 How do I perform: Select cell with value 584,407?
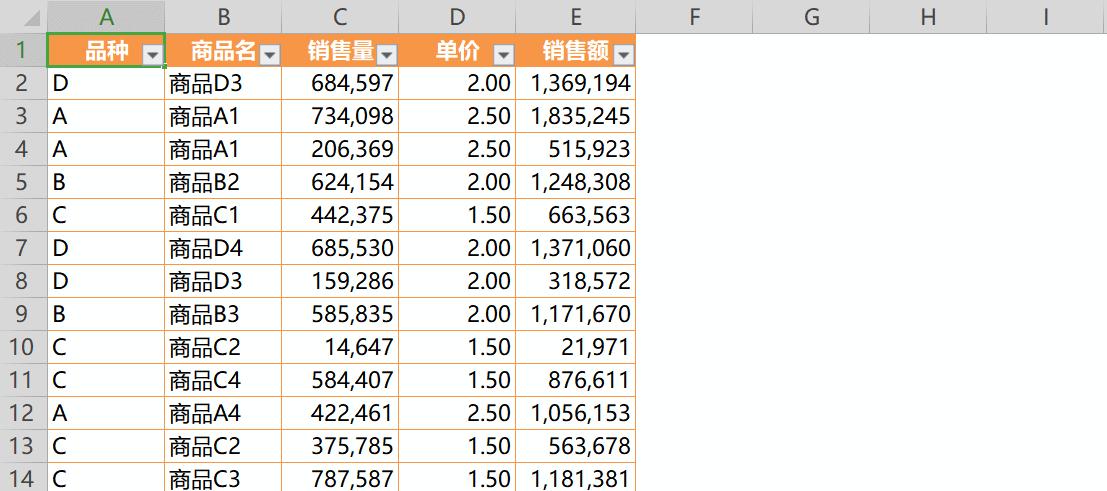pos(340,380)
